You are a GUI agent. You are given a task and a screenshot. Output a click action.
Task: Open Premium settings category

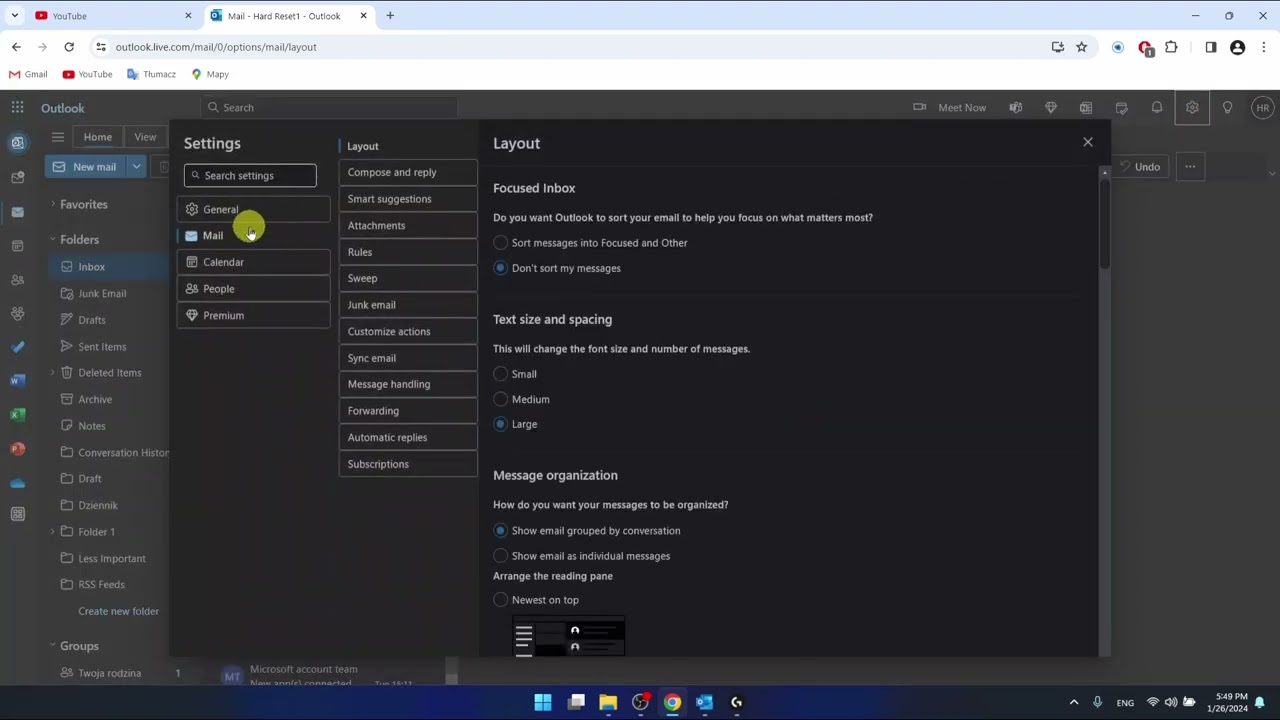(x=255, y=315)
